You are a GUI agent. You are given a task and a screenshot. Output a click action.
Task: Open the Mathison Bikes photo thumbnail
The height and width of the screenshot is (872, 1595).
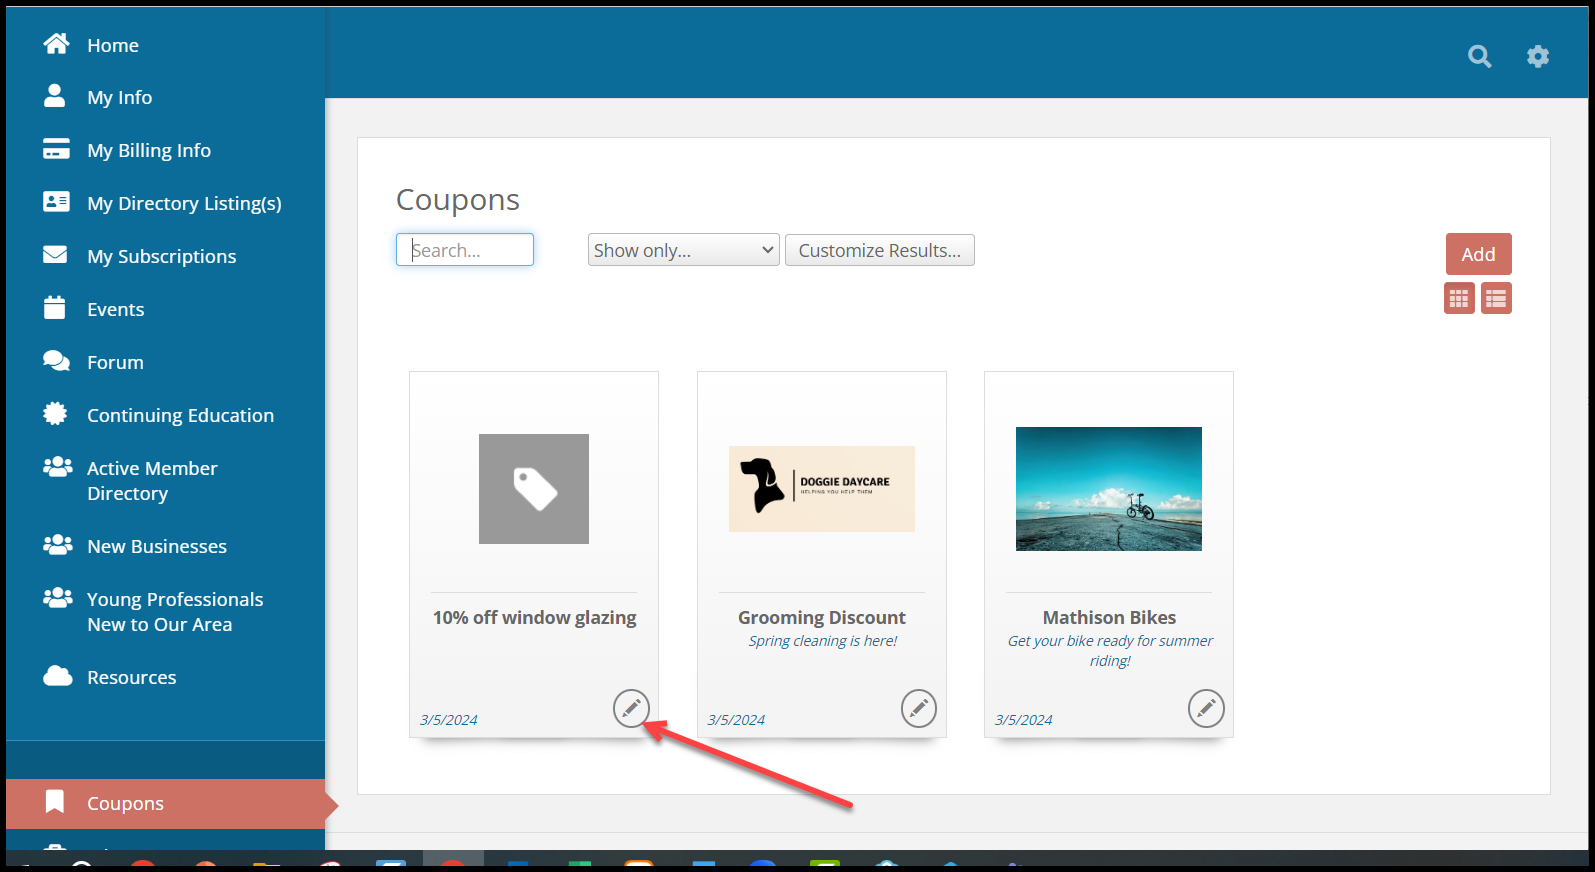tap(1108, 489)
